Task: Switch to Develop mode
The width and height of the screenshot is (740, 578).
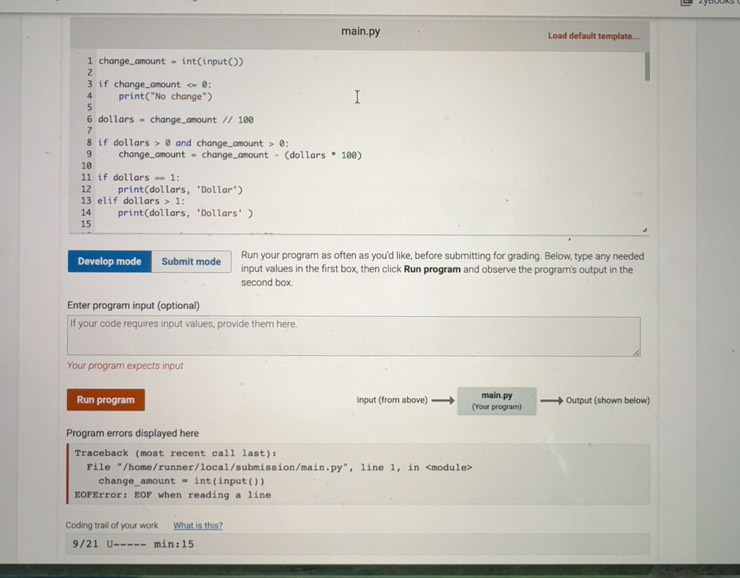Action: point(109,262)
